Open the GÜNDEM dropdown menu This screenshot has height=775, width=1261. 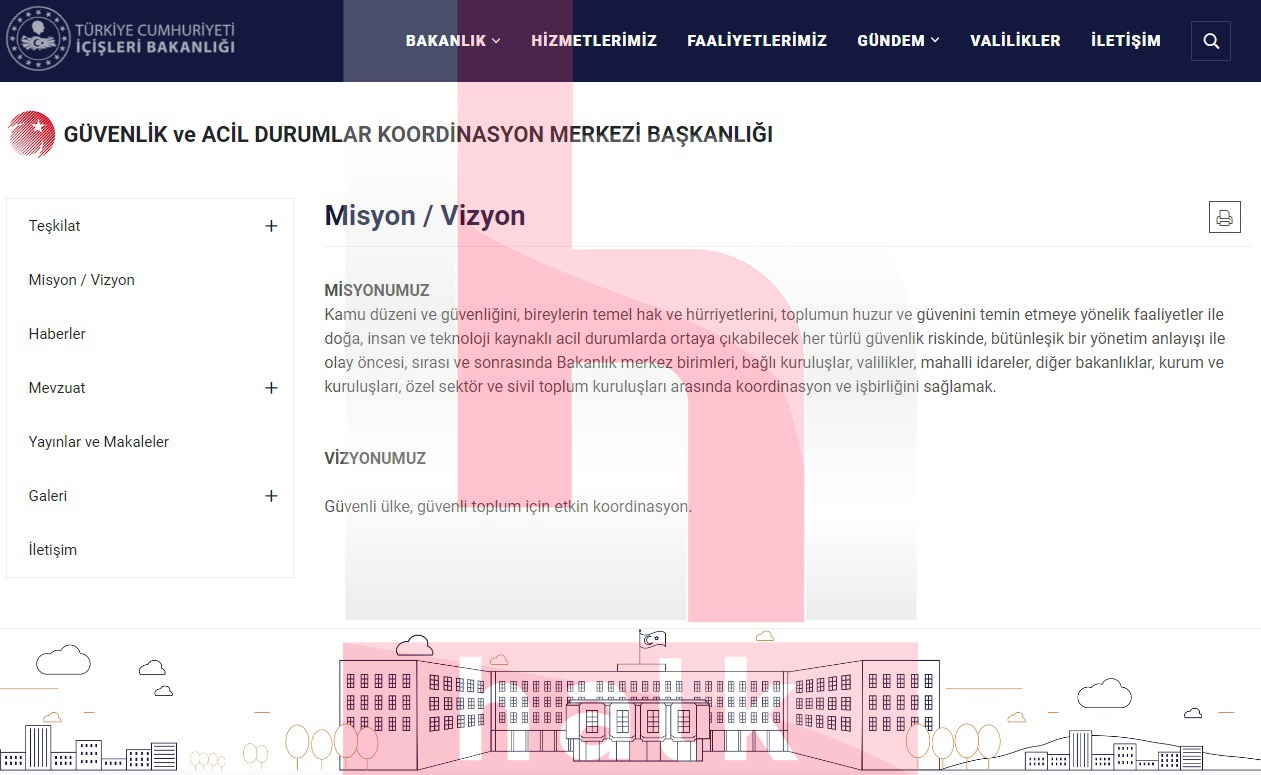(x=898, y=41)
